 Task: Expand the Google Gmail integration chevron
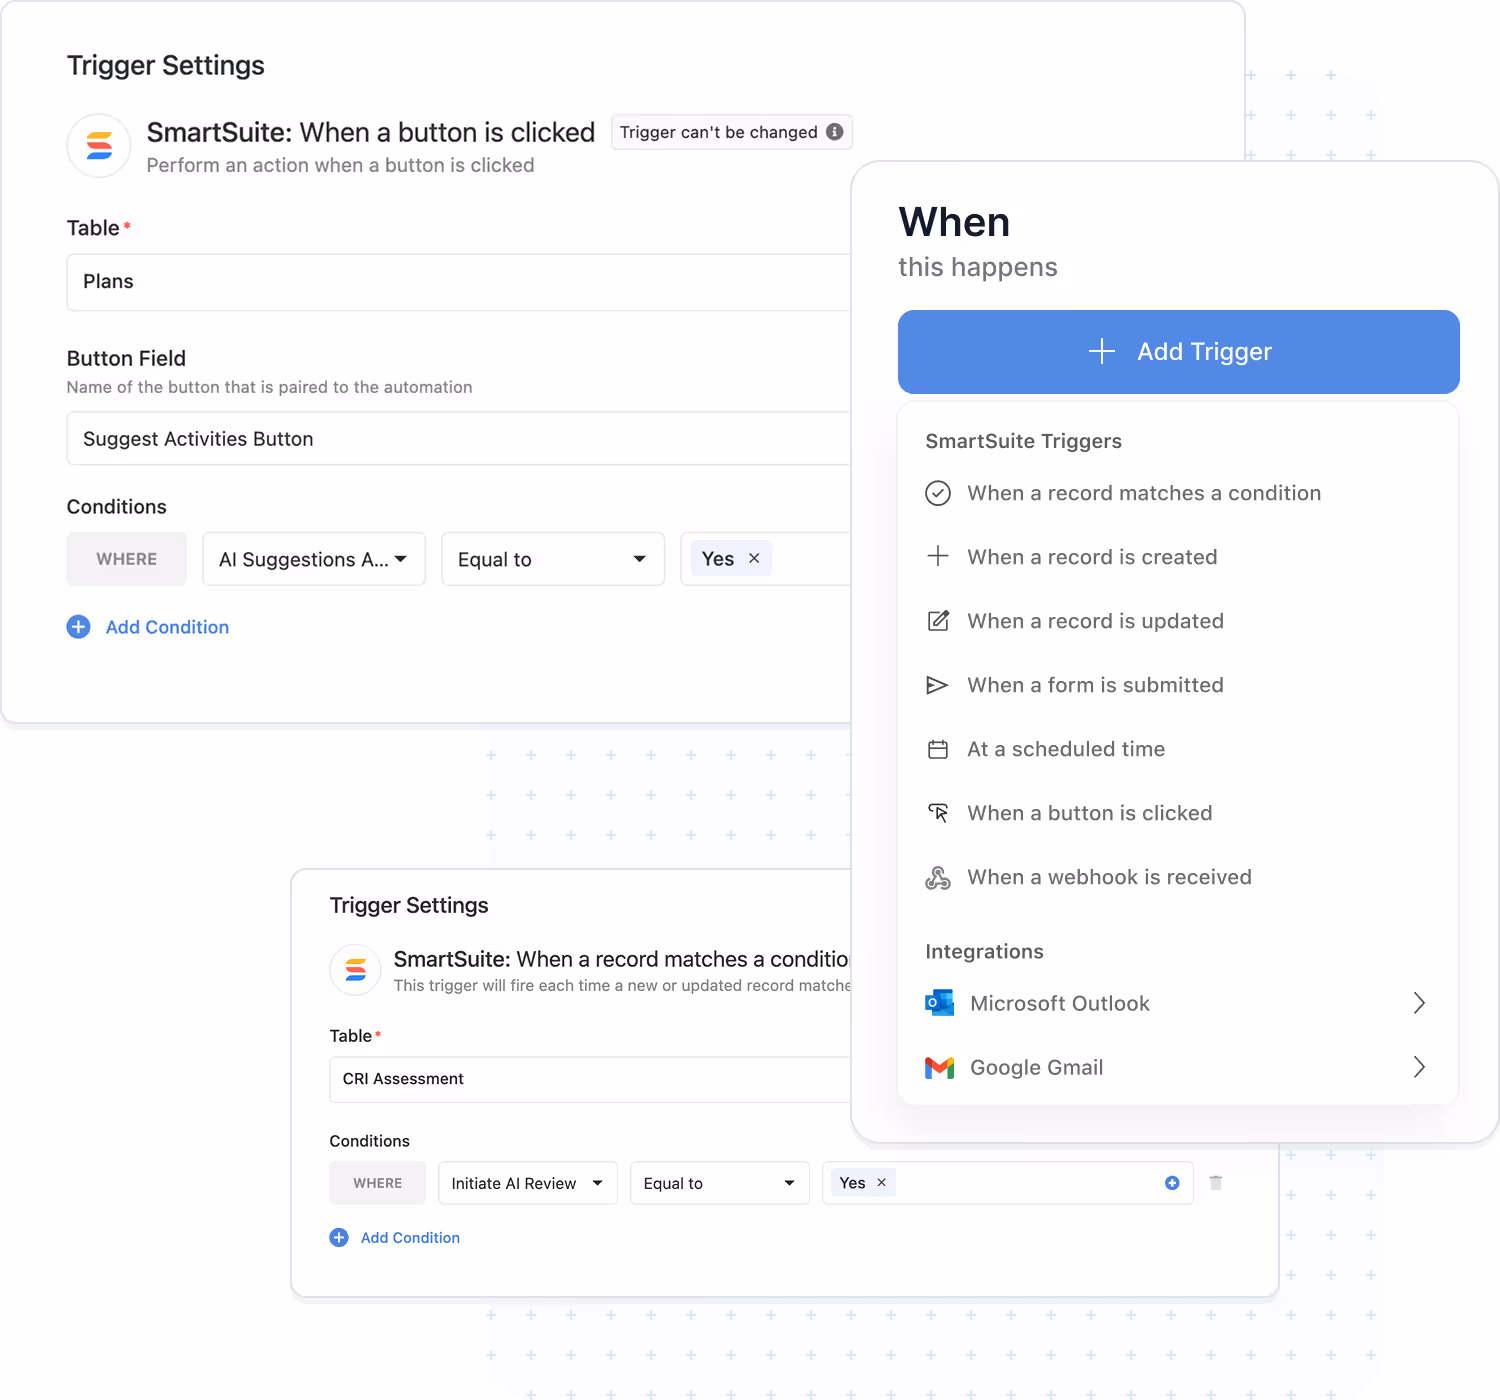(x=1419, y=1067)
